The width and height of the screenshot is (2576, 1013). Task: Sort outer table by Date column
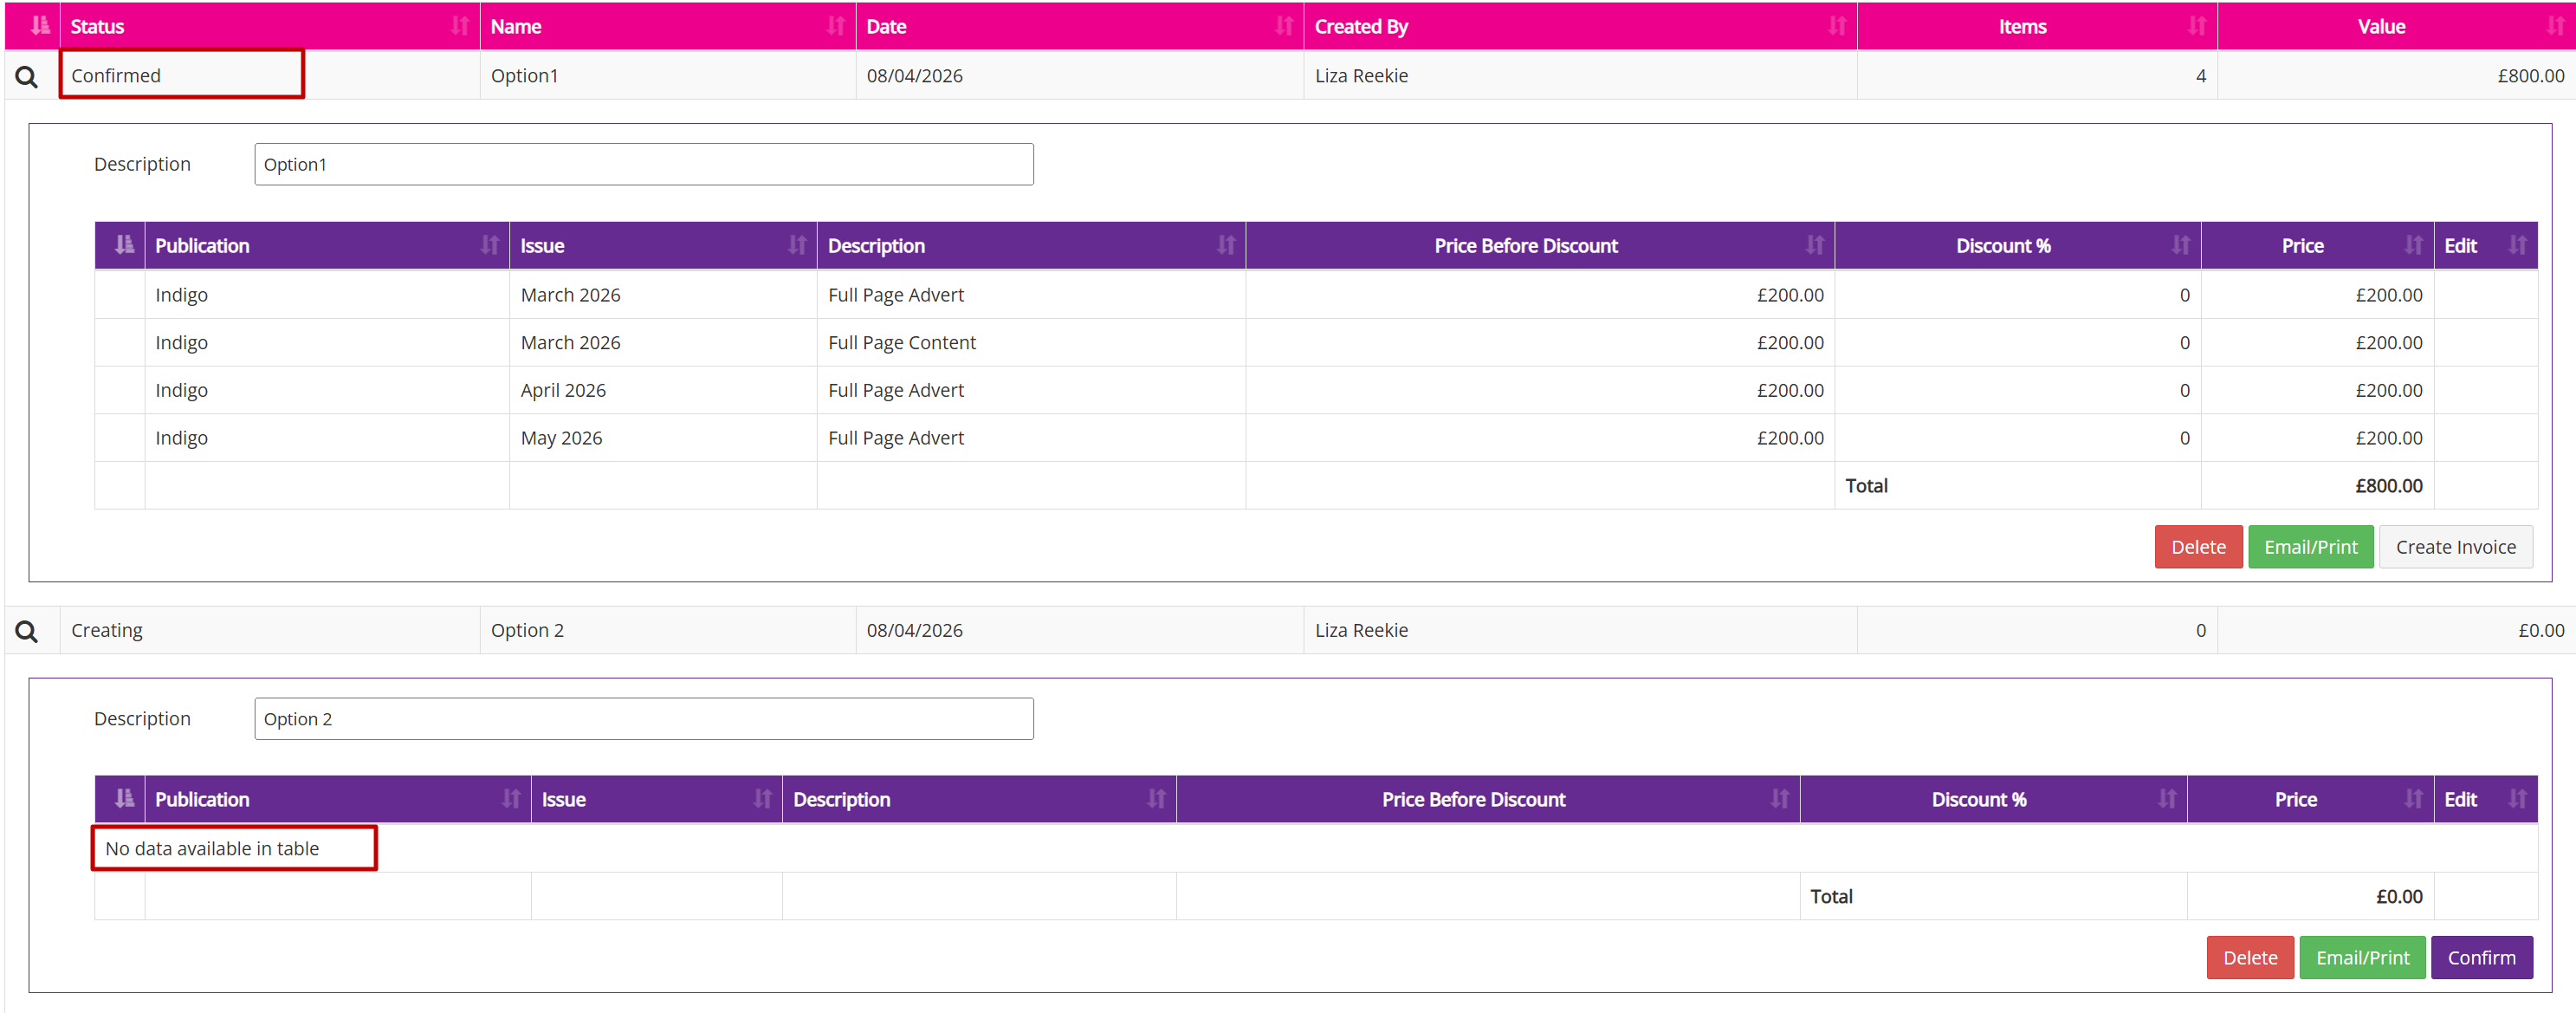click(x=1079, y=26)
